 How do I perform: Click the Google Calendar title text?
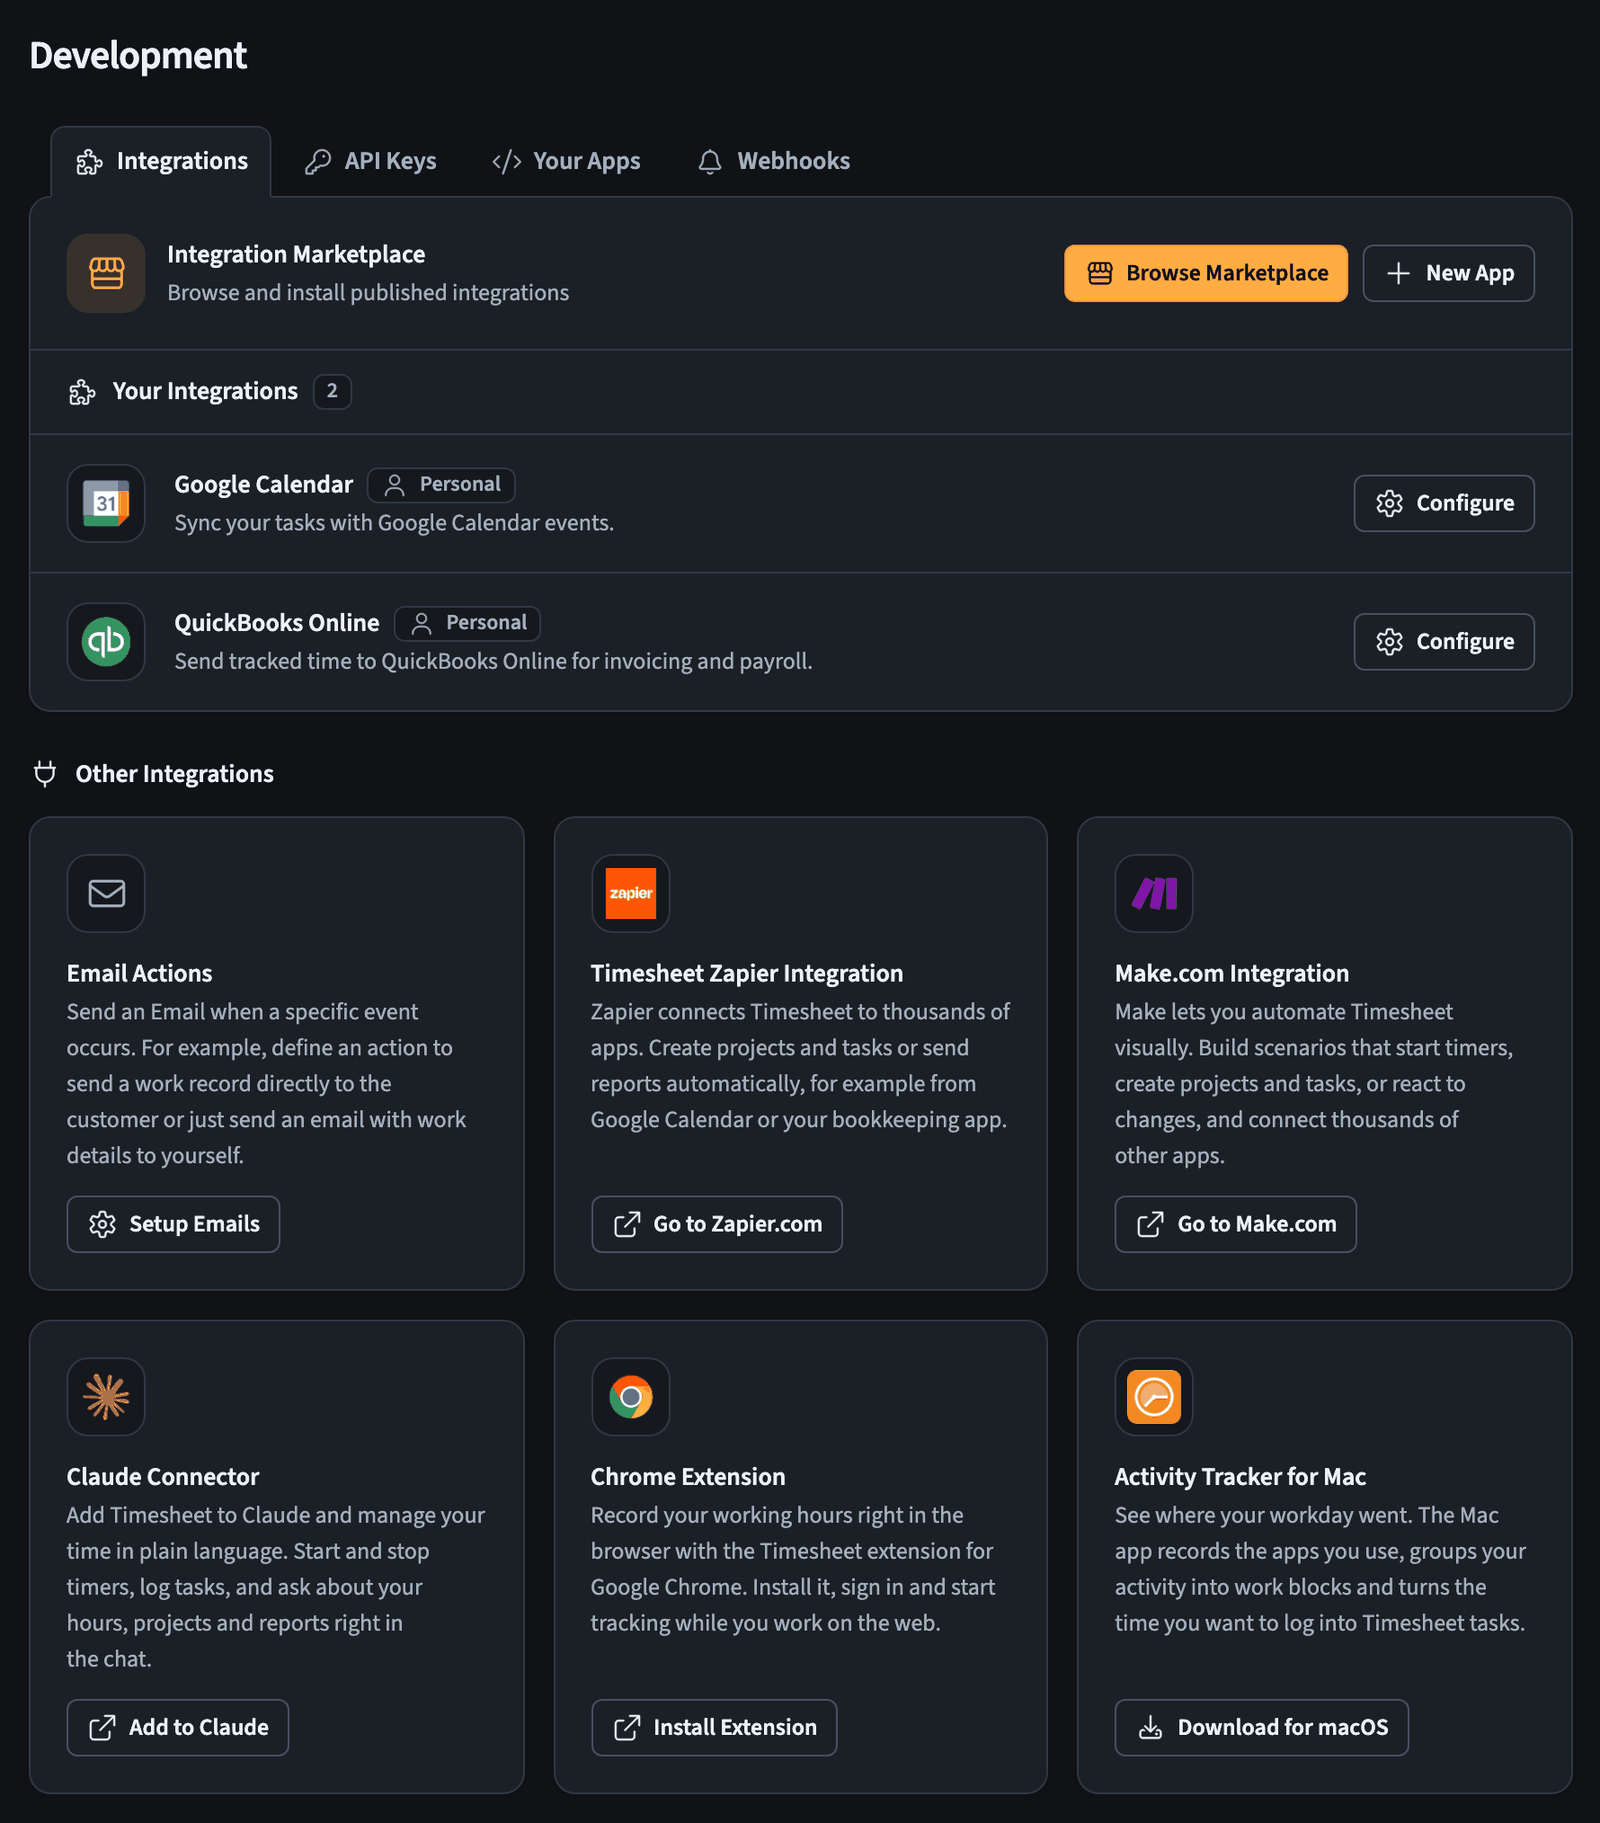pyautogui.click(x=263, y=485)
